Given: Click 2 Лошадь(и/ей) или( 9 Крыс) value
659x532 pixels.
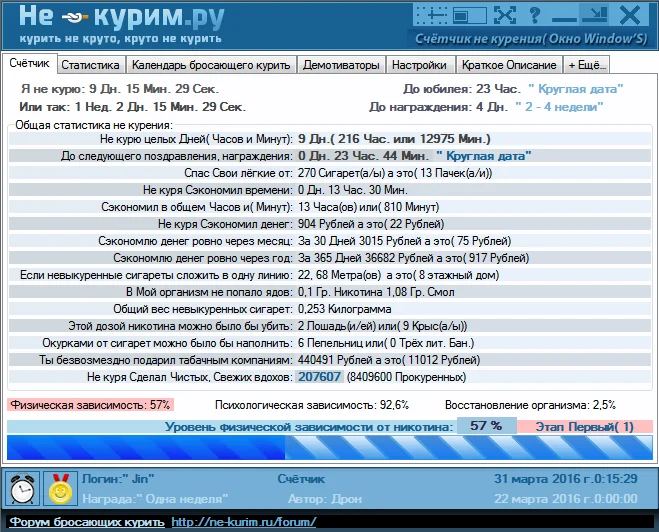Looking at the screenshot, I should pos(382,326).
